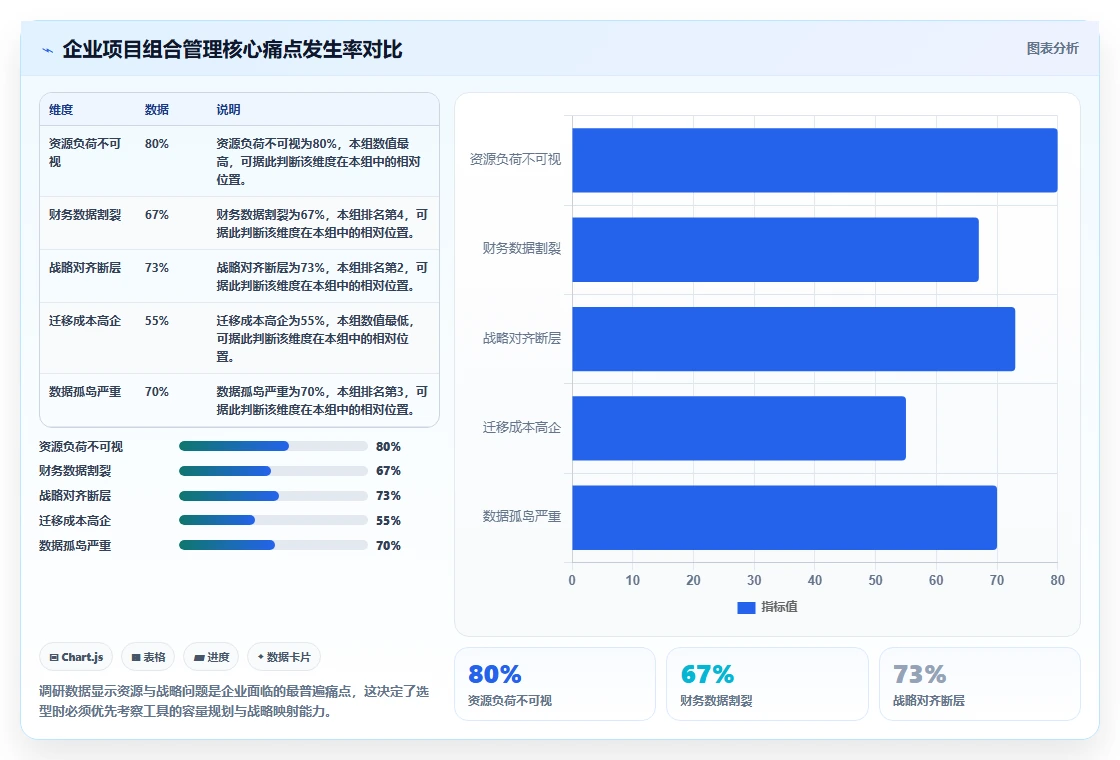Screen dimensions: 1120x760
Task: Click the 说明 column header
Action: [x=228, y=109]
